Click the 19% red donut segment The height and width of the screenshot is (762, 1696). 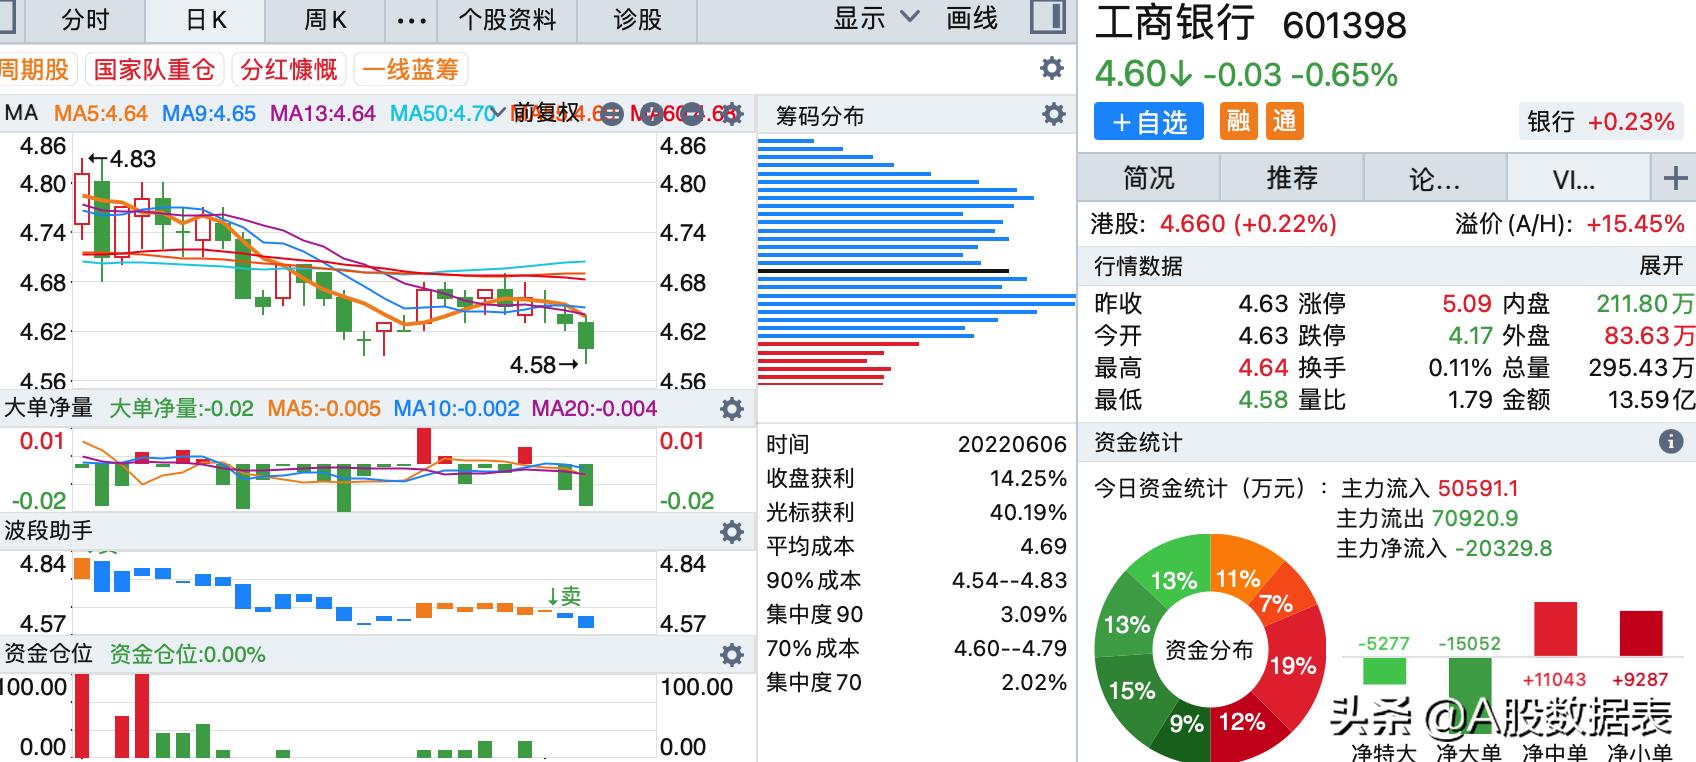(x=1292, y=665)
